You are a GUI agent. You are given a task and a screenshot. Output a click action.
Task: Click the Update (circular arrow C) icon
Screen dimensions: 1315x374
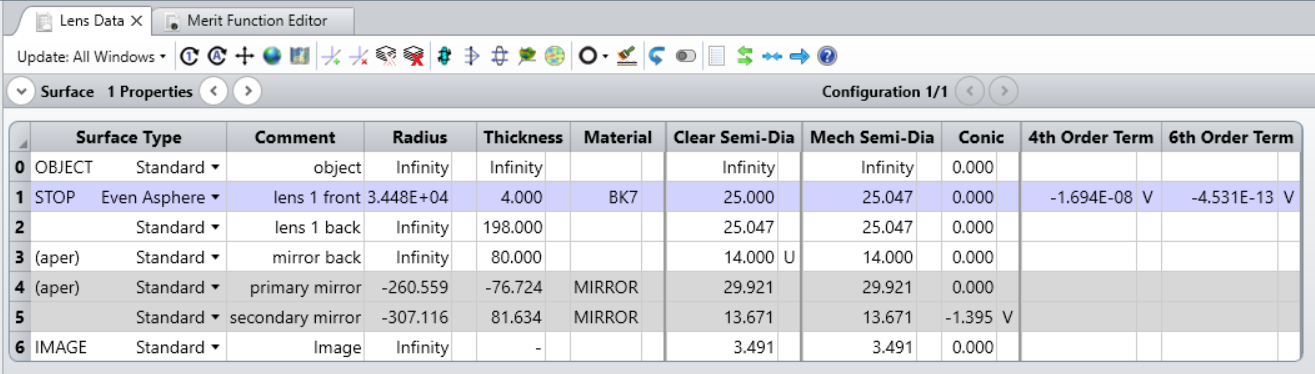(190, 57)
